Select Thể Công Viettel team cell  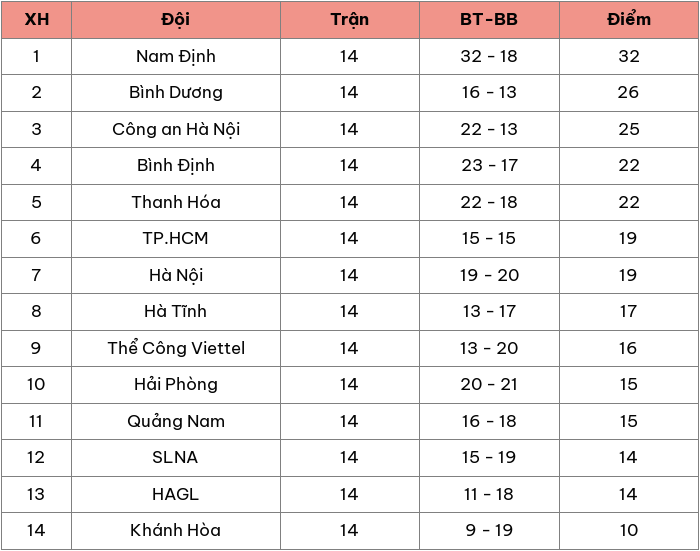[x=176, y=348]
